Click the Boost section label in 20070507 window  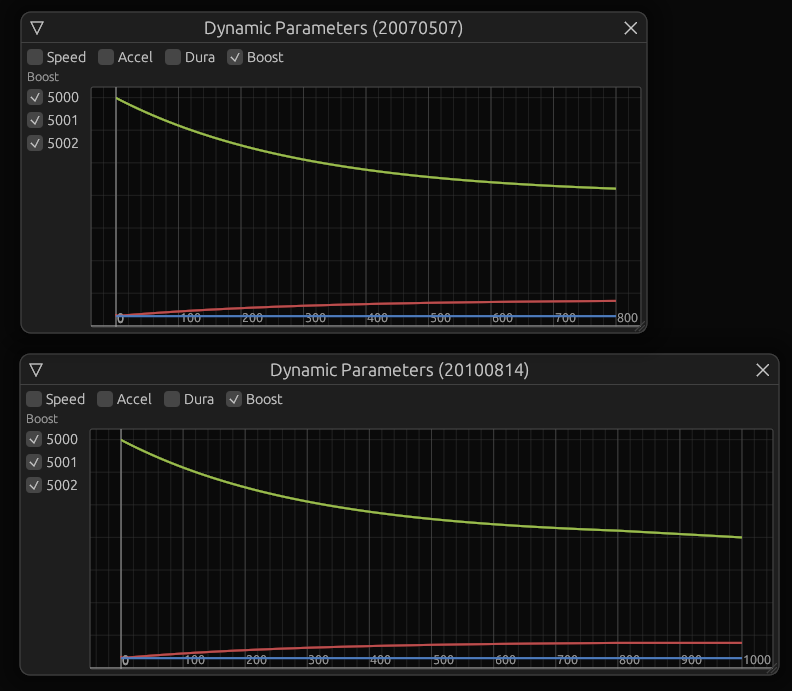43,77
